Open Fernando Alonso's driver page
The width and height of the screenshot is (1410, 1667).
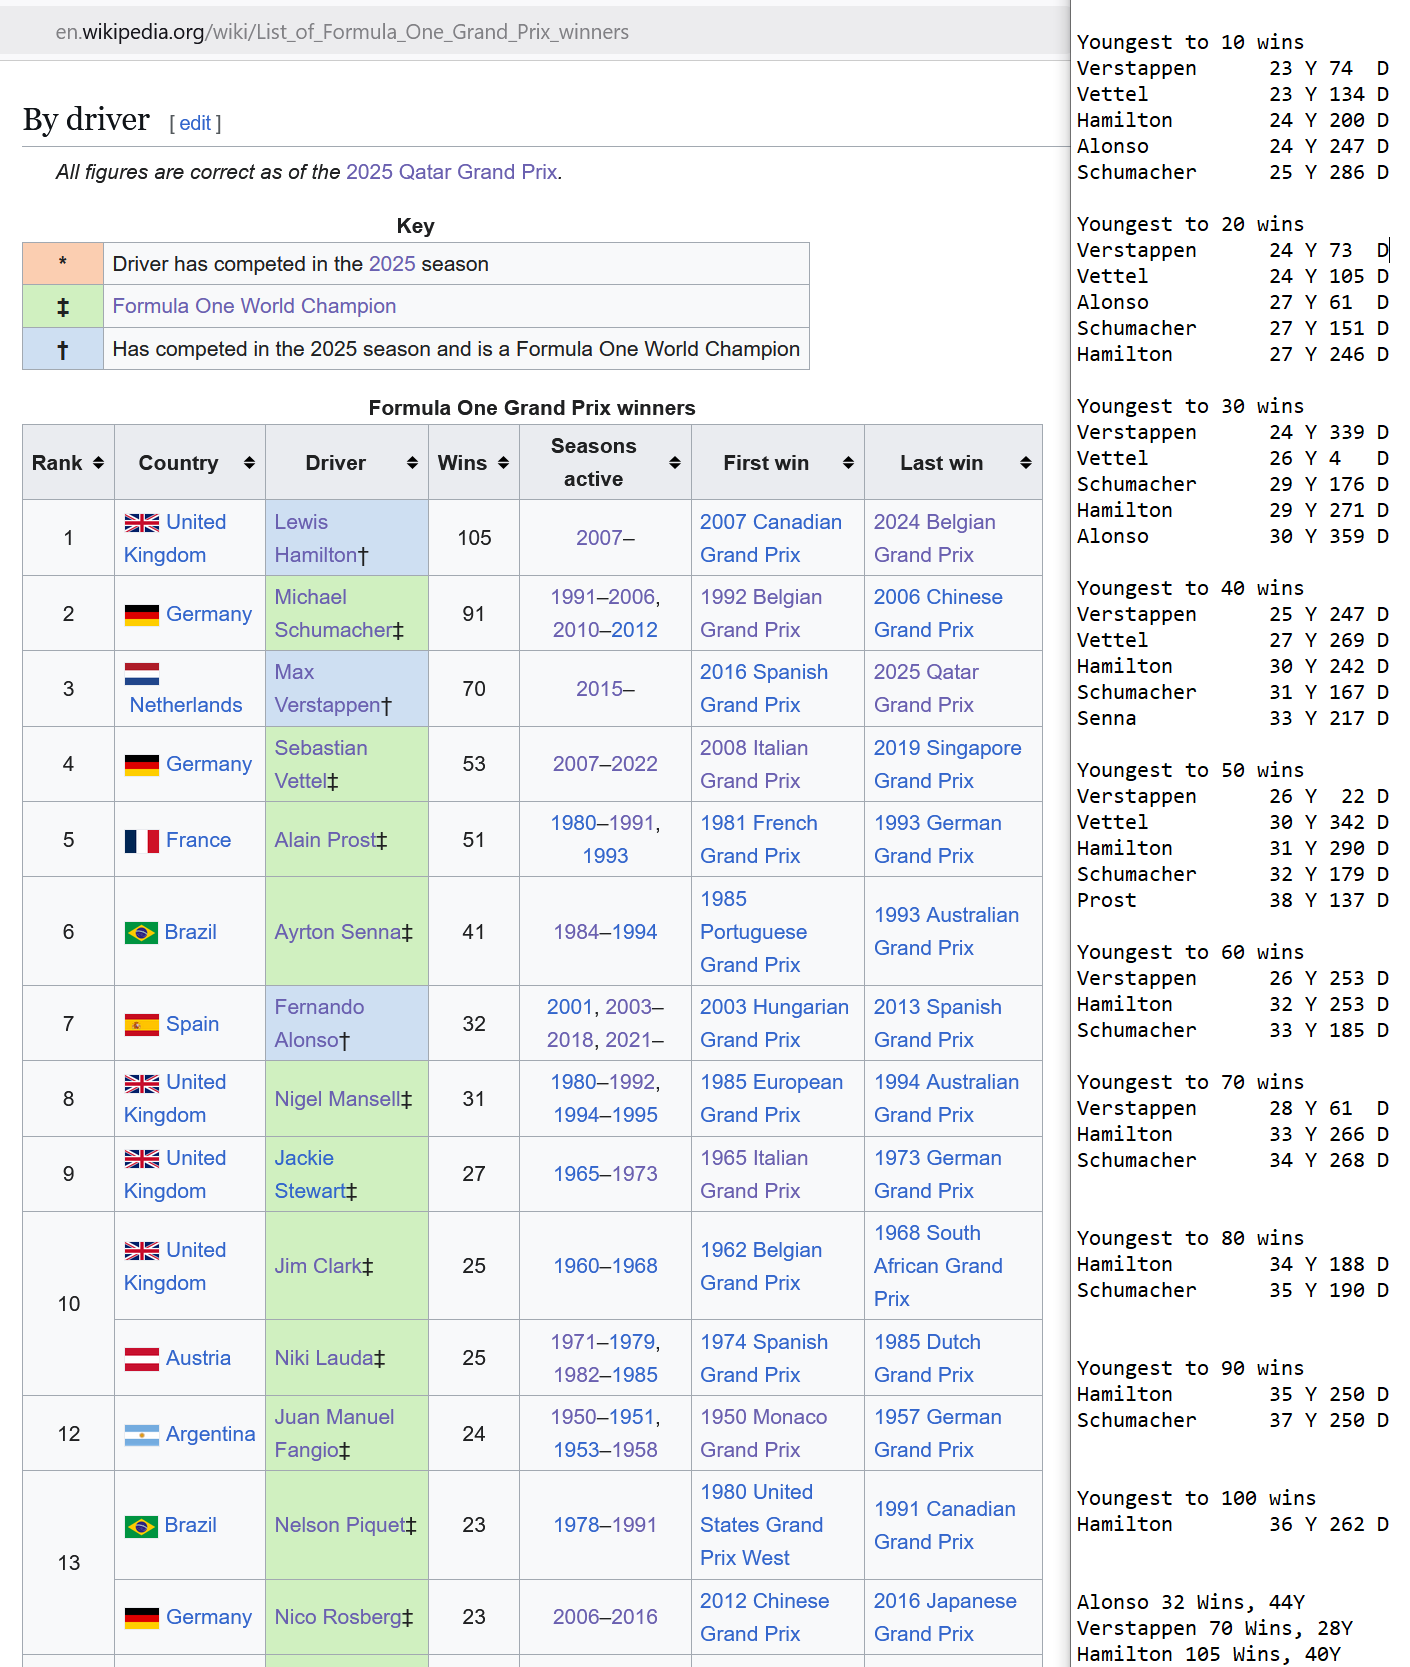(x=319, y=1023)
